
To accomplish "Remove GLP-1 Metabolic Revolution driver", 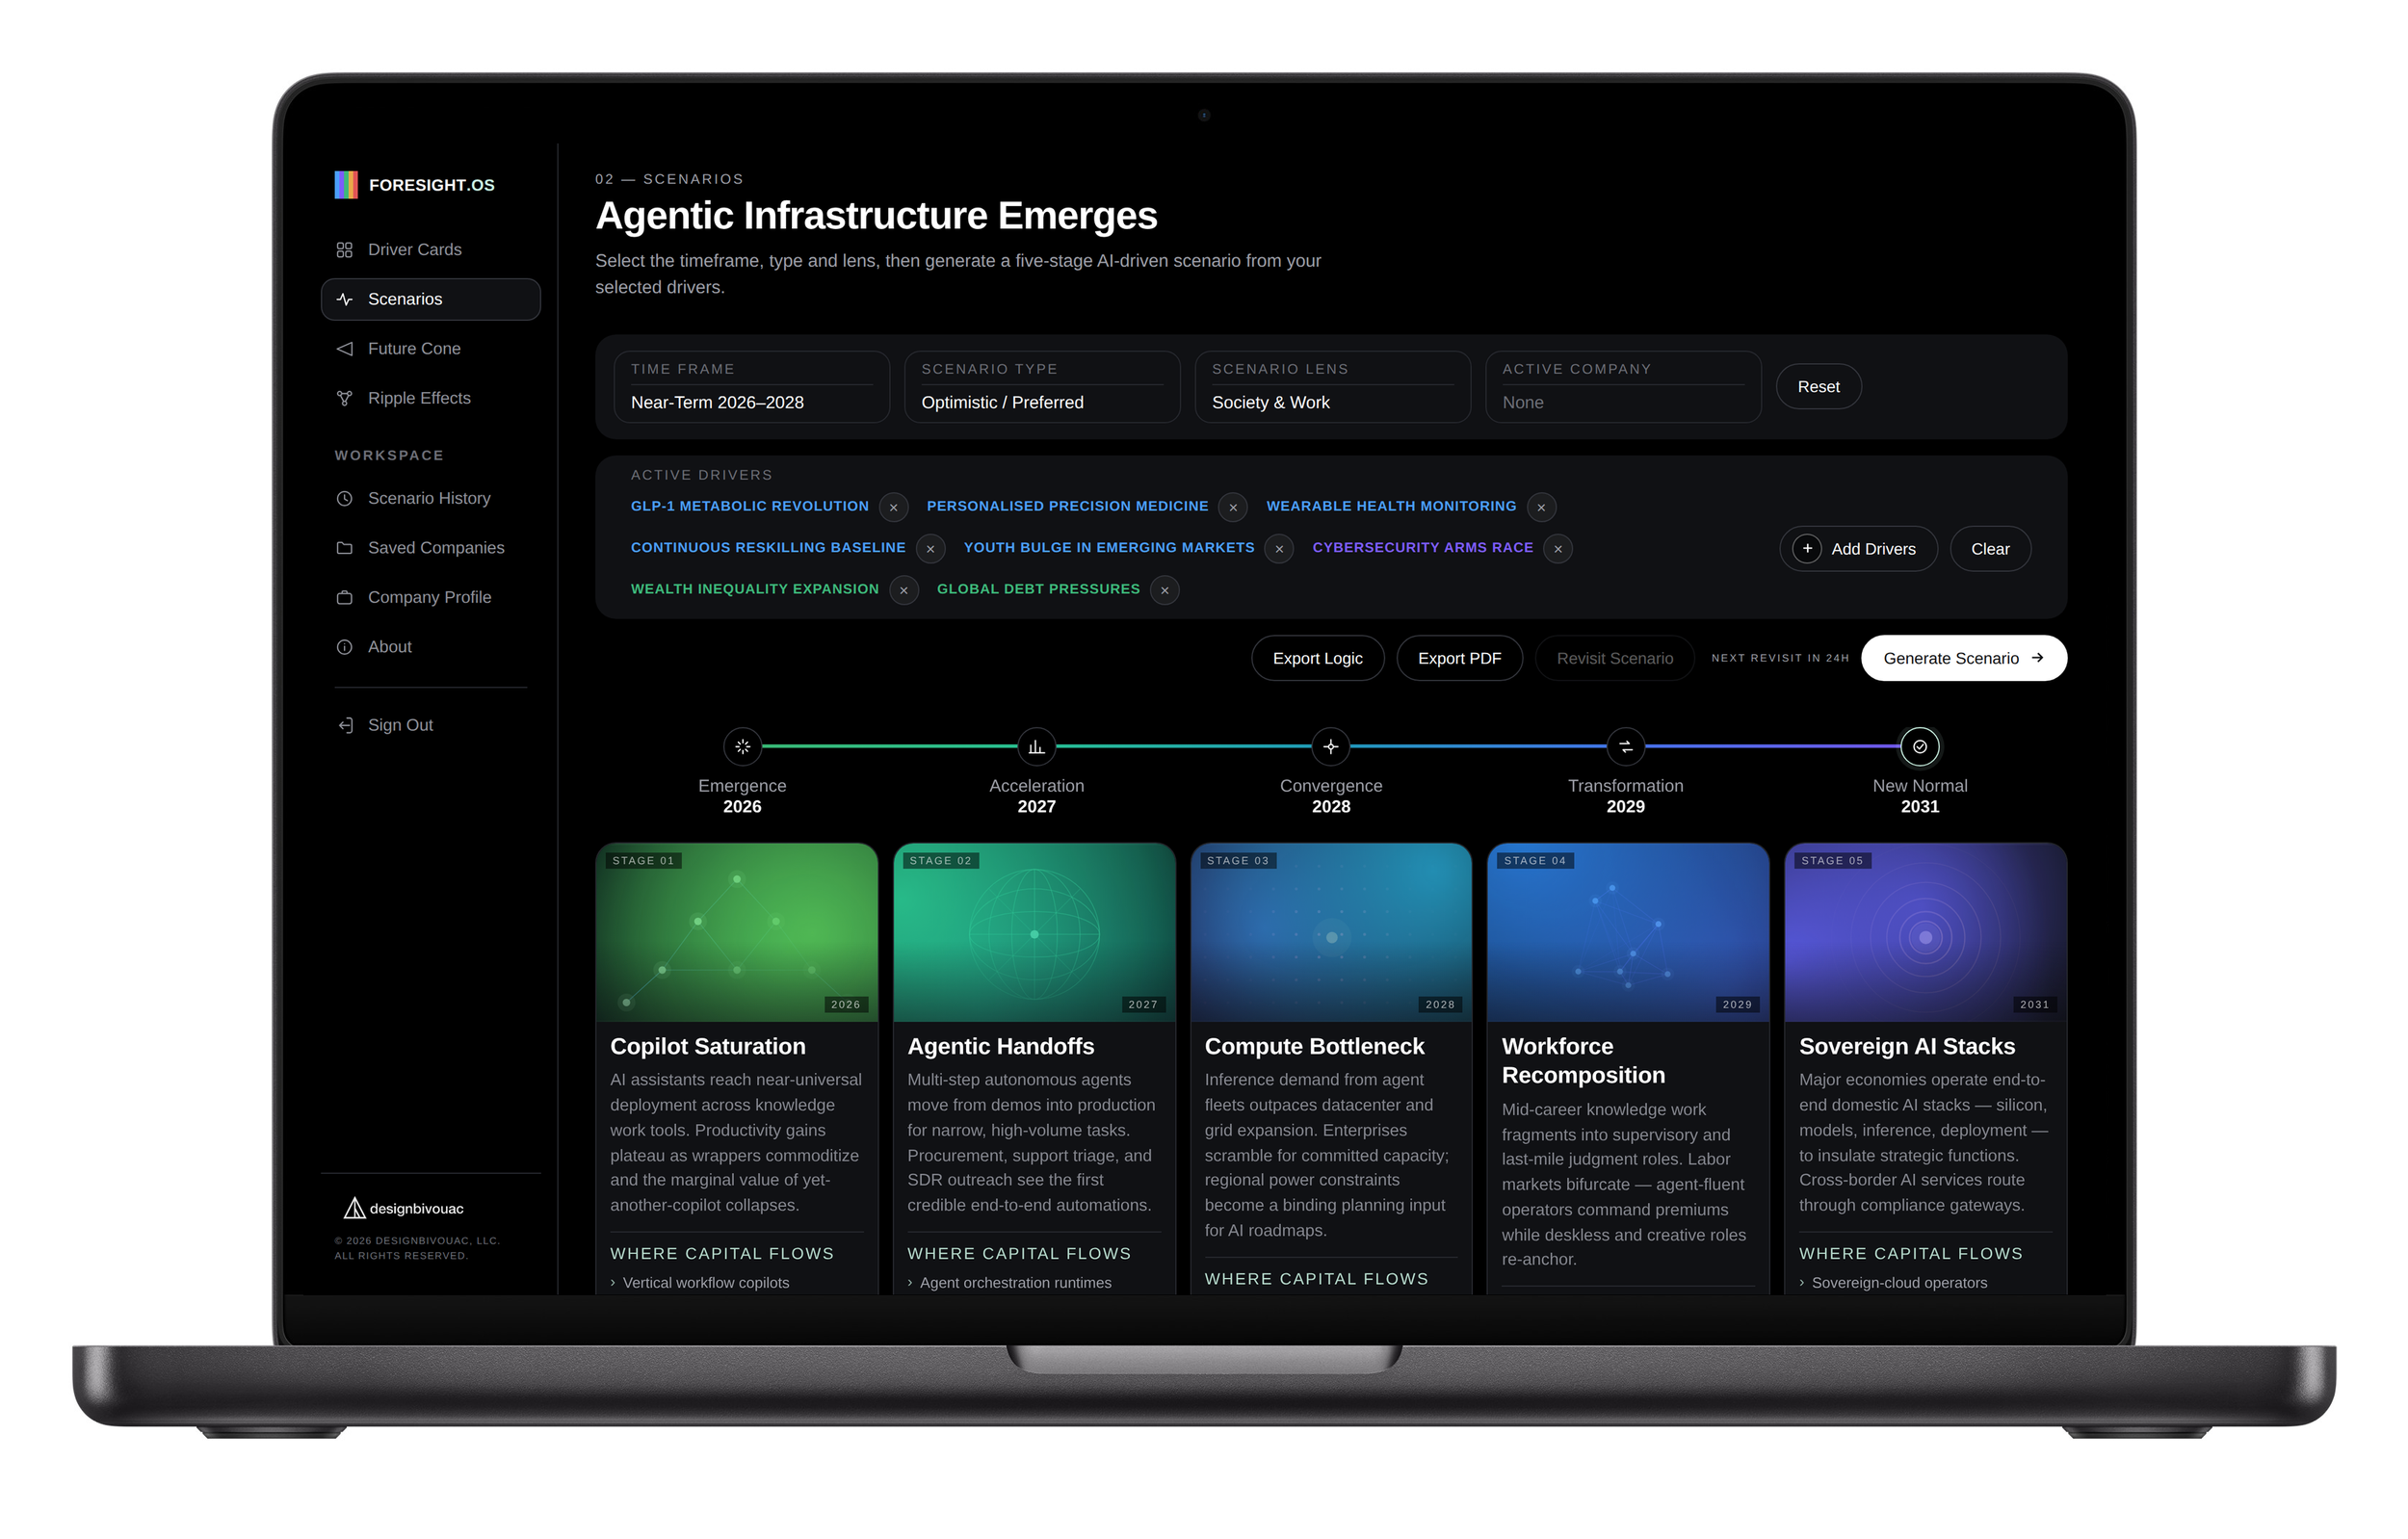I will (894, 508).
